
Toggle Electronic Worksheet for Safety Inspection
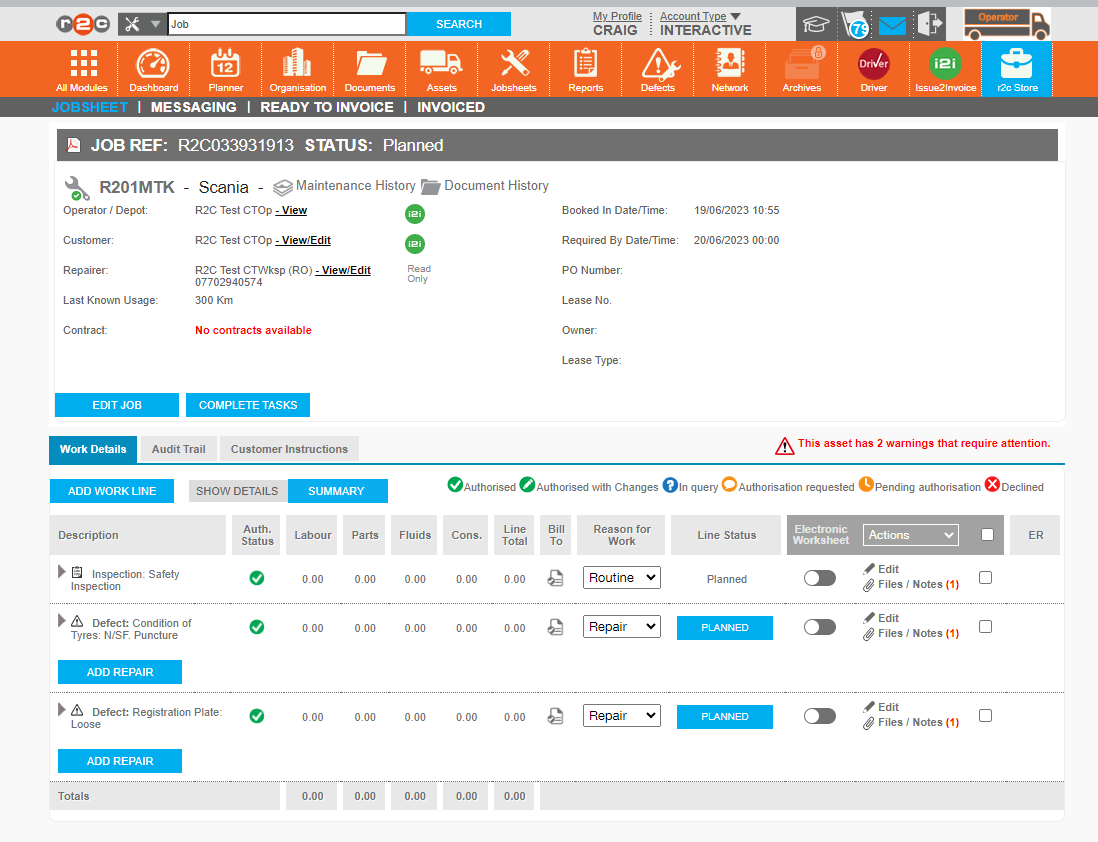click(819, 579)
